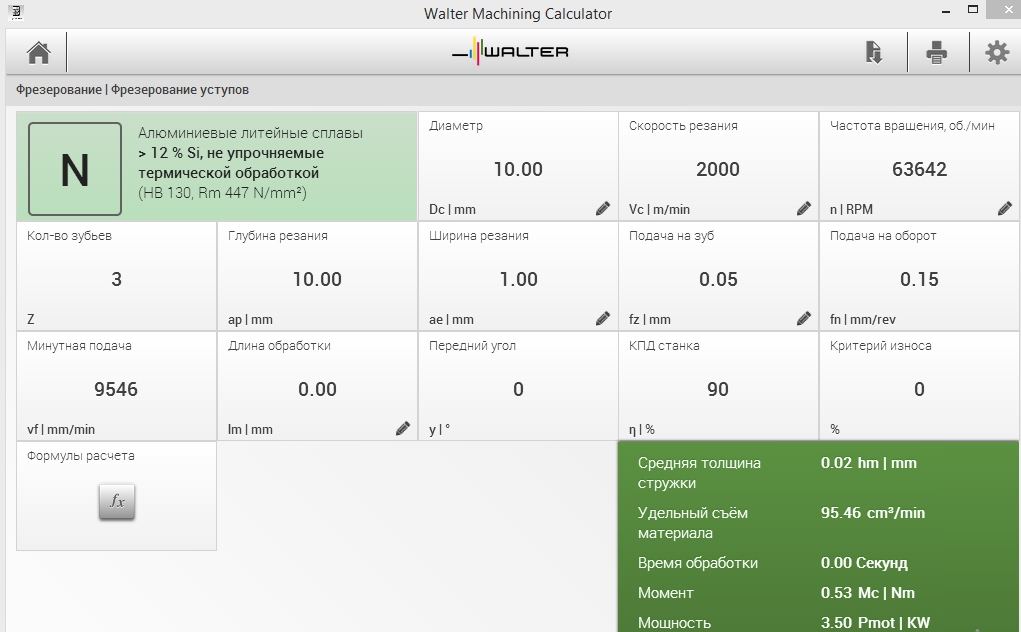Screen dimensions: 1021x632
Task: Select cutting width value 1.00
Action: pyautogui.click(x=518, y=279)
